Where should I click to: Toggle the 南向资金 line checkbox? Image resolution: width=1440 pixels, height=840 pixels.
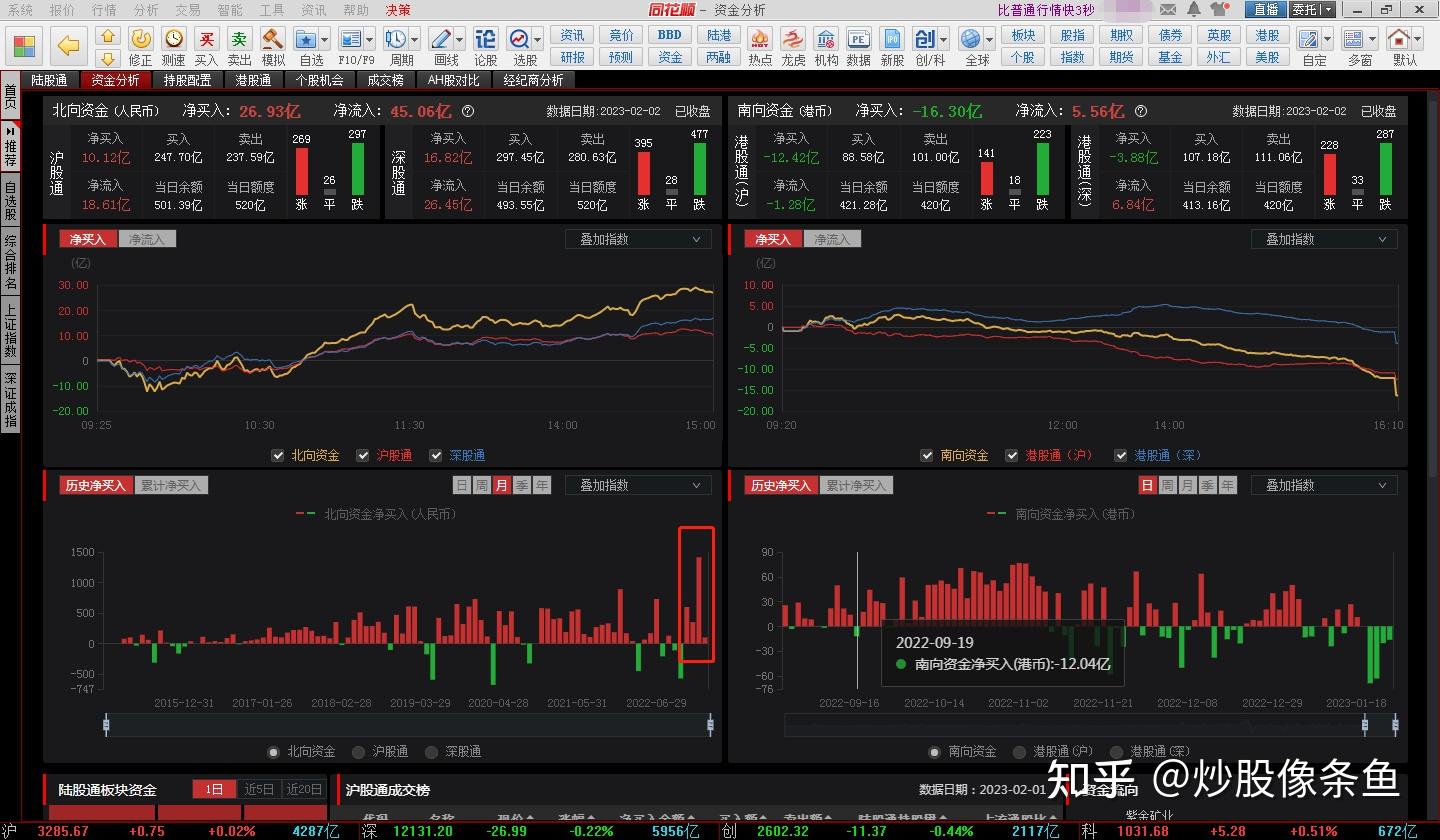coord(927,455)
